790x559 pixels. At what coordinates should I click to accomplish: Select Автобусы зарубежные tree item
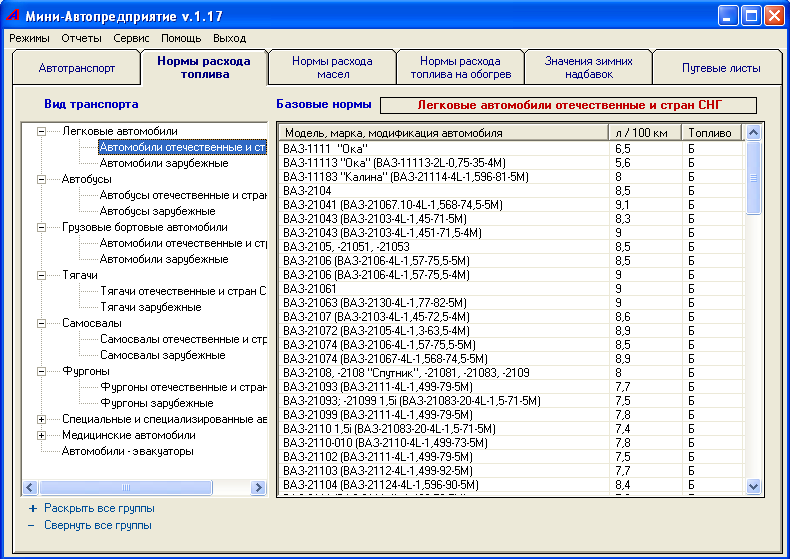click(x=157, y=211)
